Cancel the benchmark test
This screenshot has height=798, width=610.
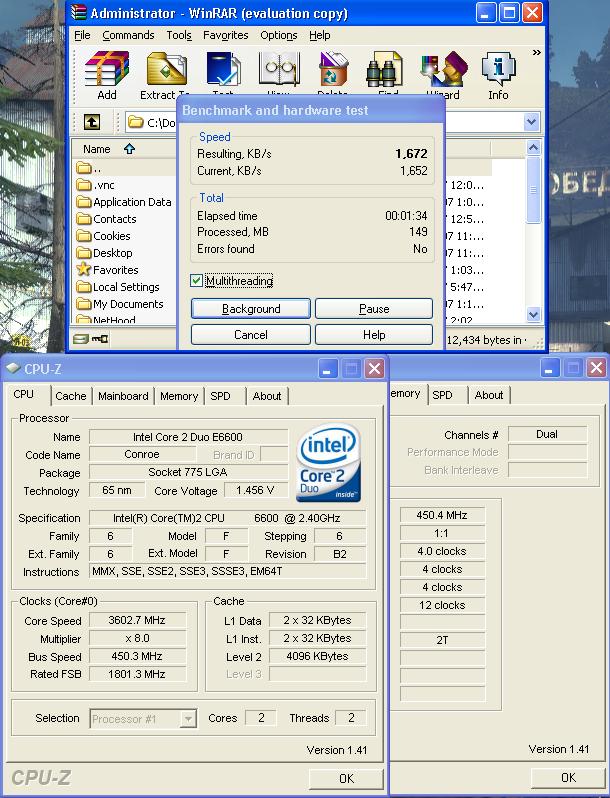251,335
